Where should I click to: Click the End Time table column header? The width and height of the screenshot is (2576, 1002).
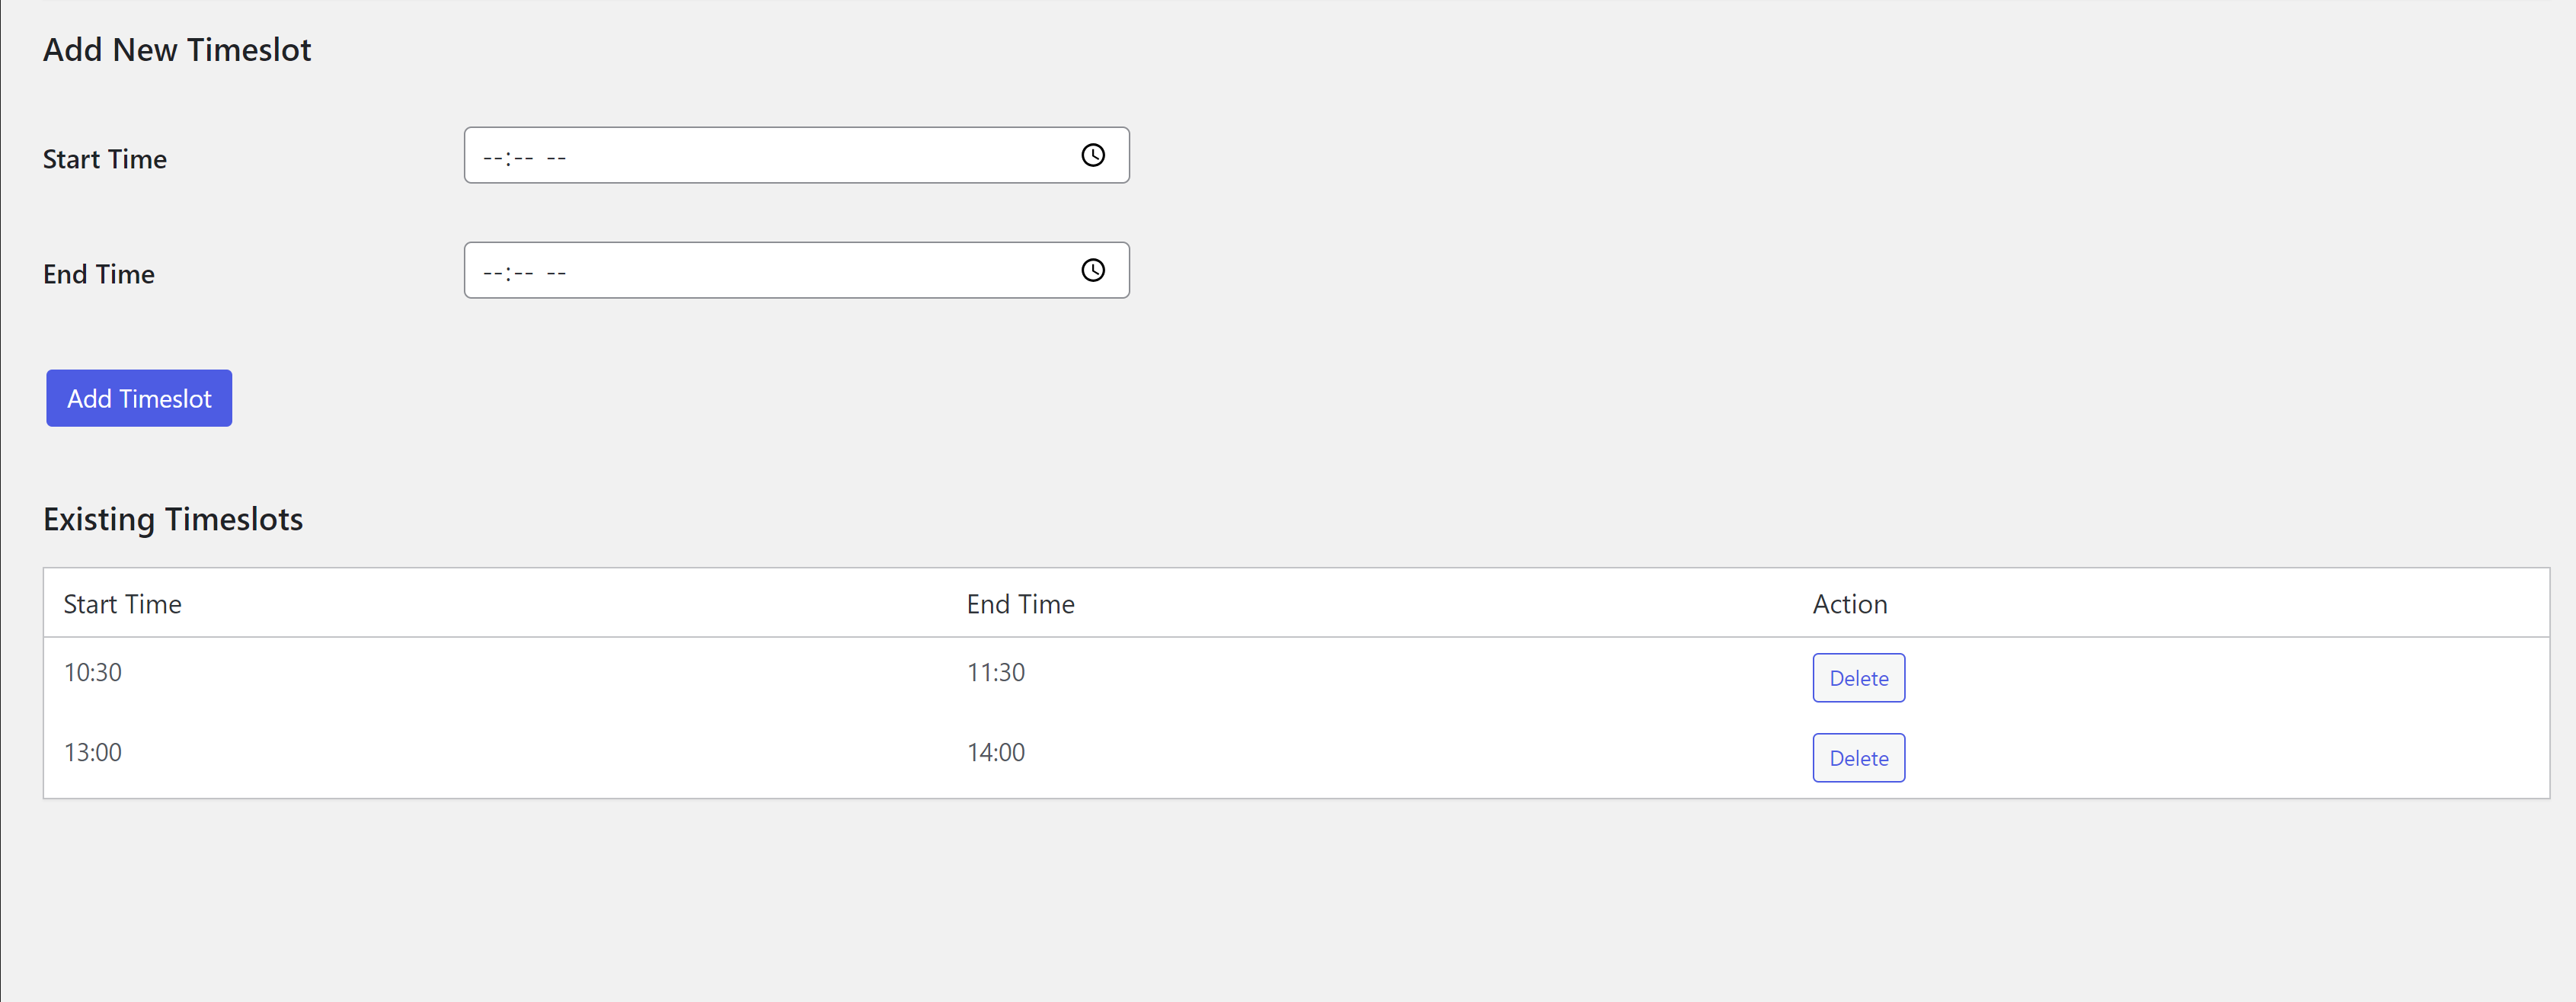point(1020,604)
